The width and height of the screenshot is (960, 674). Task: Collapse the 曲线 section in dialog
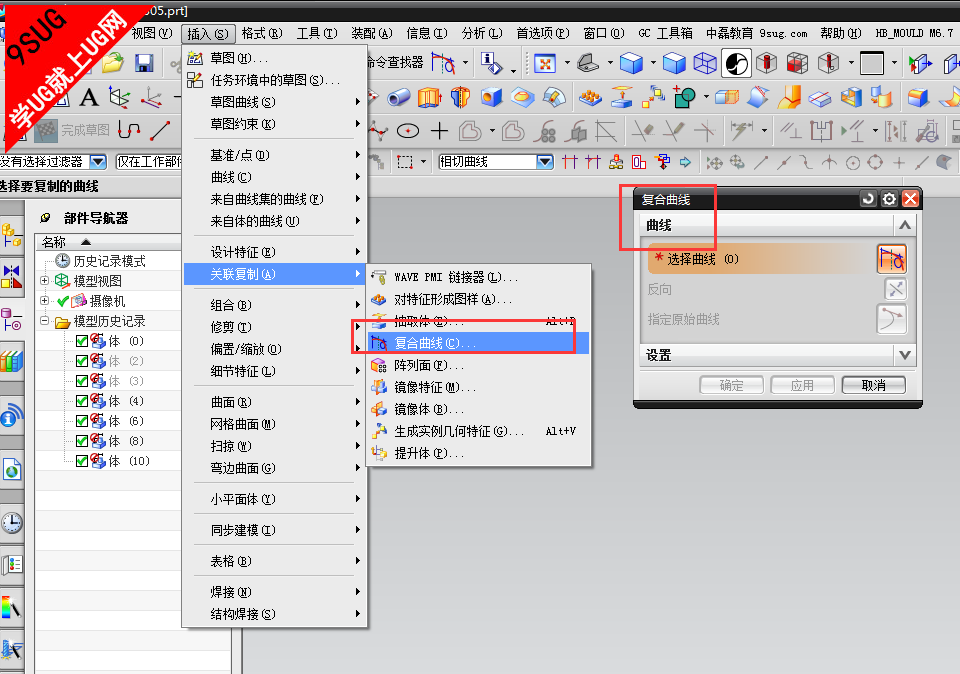[904, 225]
